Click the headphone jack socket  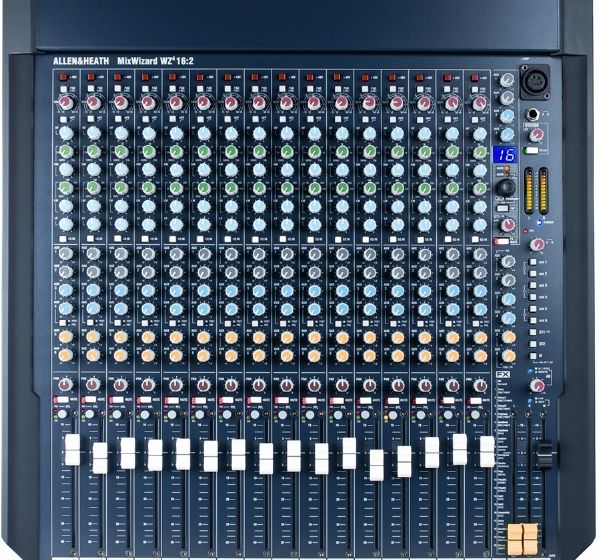(533, 114)
